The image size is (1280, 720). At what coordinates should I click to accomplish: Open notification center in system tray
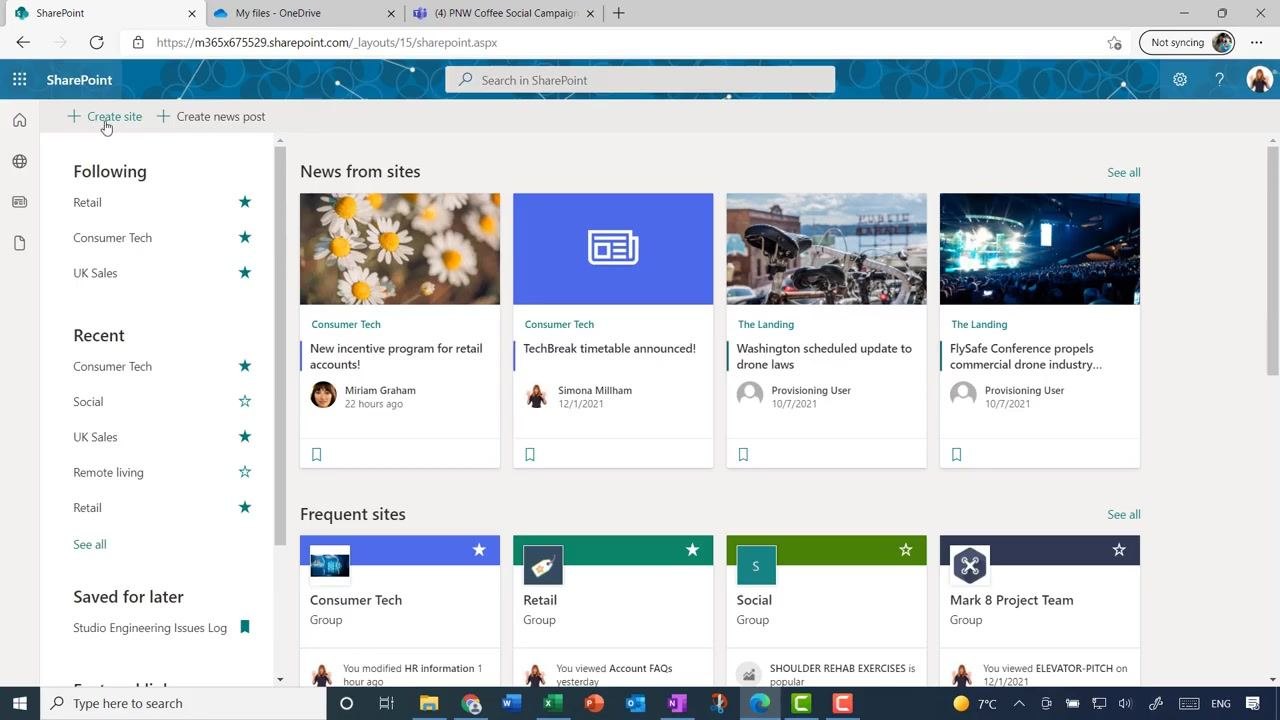[1253, 703]
